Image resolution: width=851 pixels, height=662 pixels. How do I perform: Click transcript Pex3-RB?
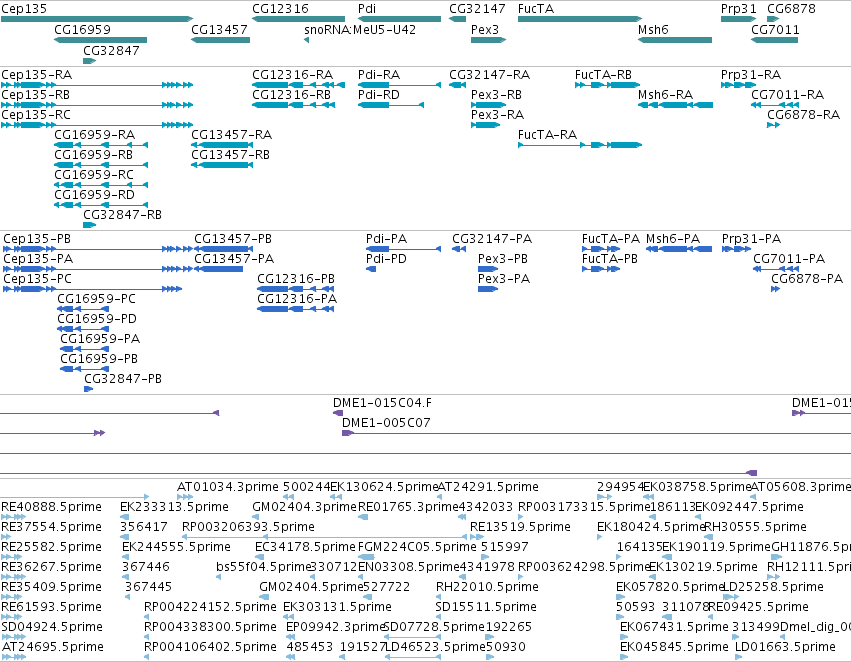pyautogui.click(x=497, y=95)
